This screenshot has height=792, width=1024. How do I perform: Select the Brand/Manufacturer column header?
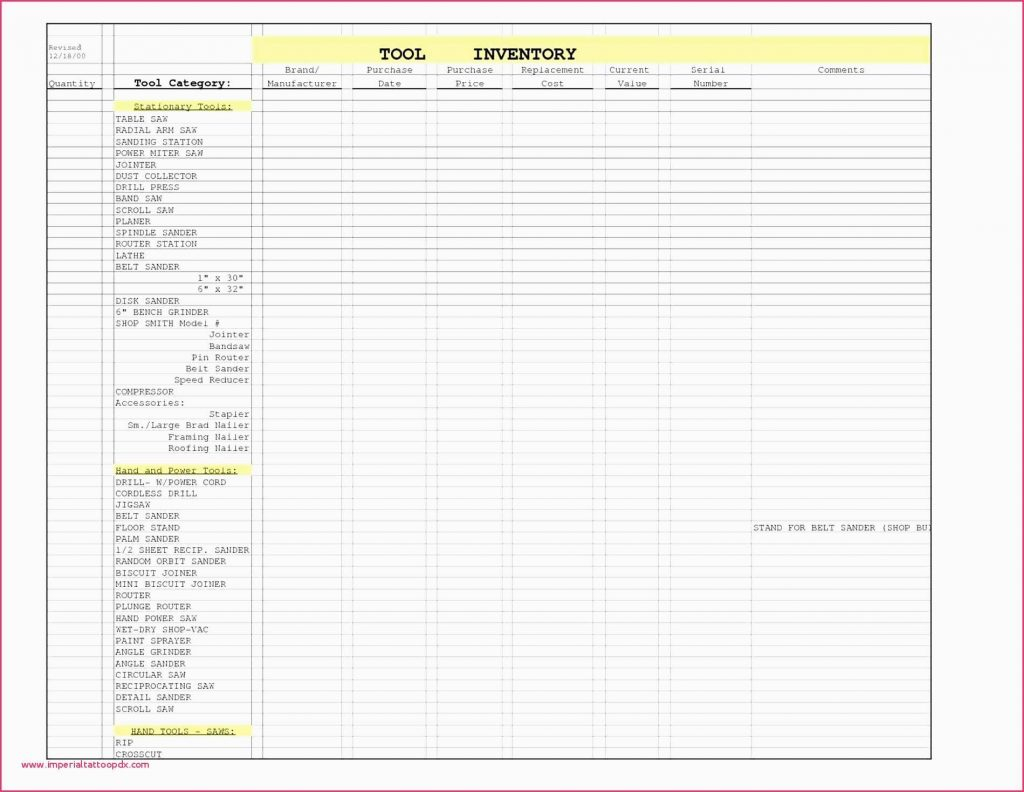[x=302, y=76]
